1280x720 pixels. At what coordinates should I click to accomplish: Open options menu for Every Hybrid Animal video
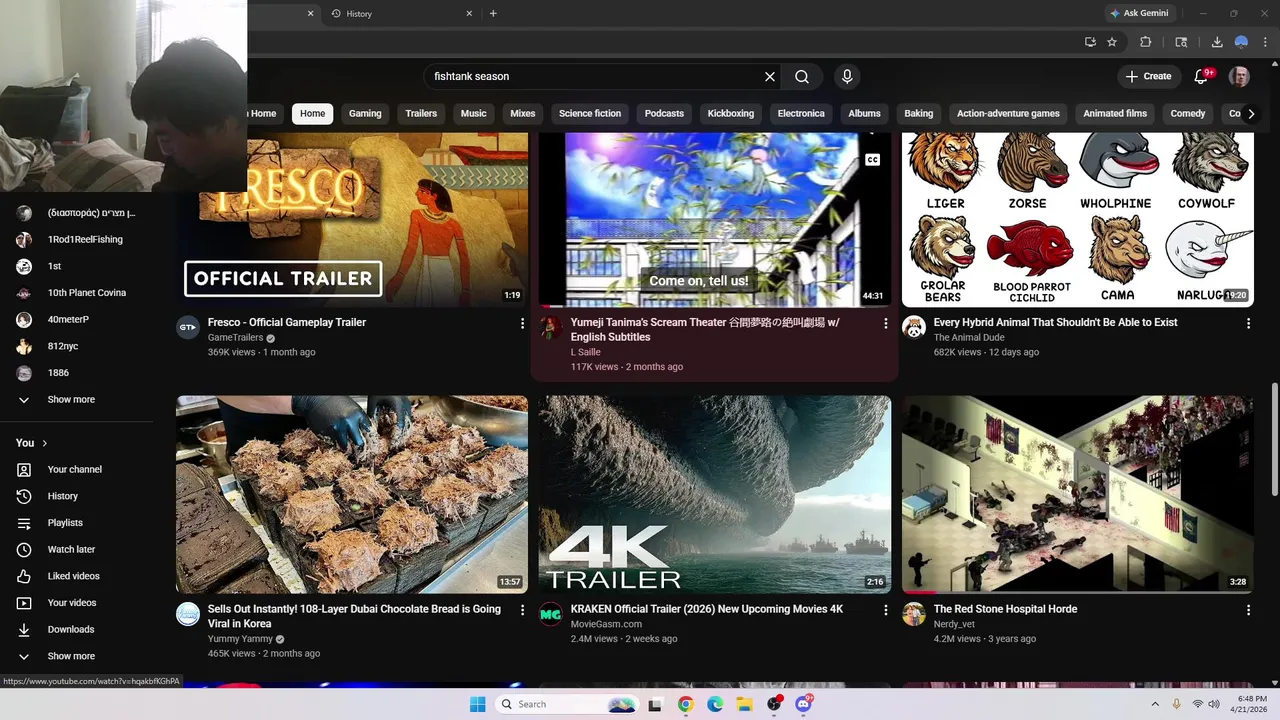click(1248, 323)
